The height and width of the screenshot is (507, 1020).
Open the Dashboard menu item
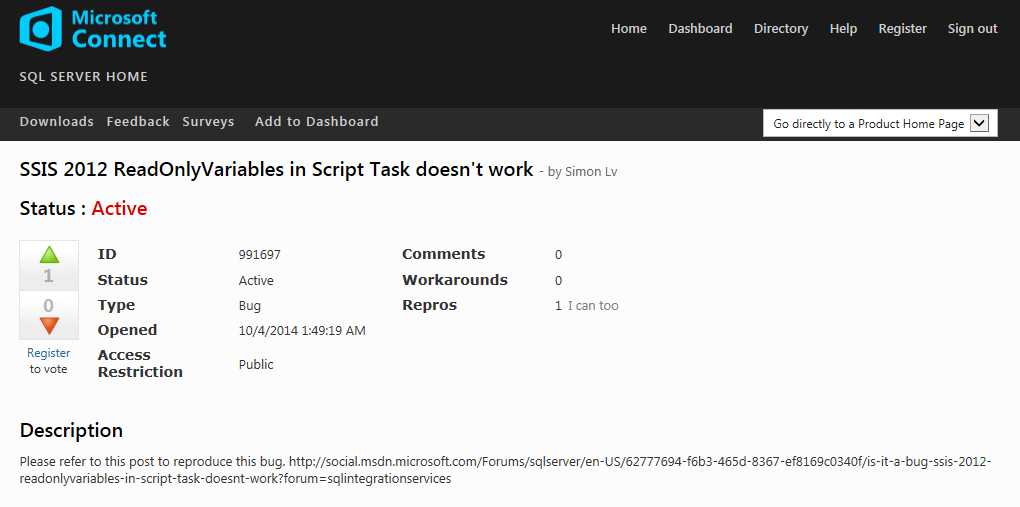coord(700,29)
